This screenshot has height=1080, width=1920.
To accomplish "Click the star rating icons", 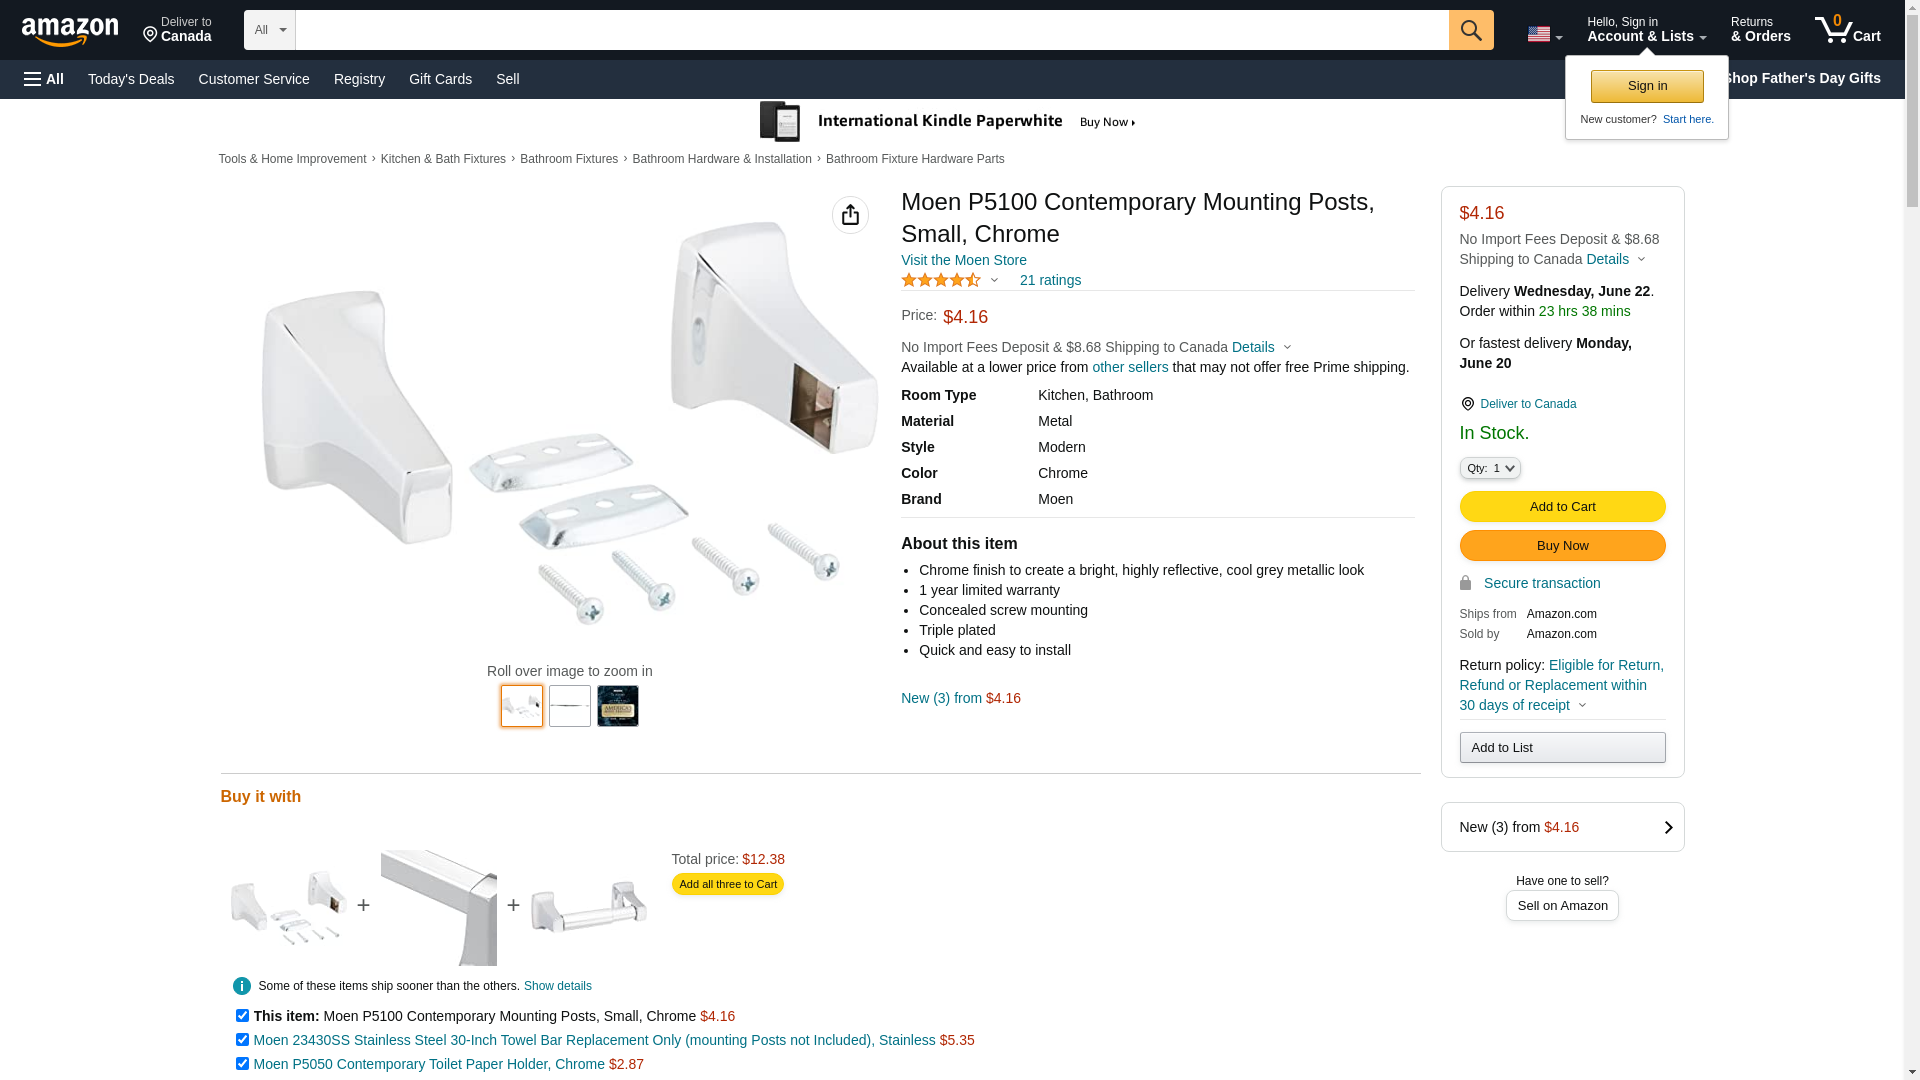I will [941, 281].
